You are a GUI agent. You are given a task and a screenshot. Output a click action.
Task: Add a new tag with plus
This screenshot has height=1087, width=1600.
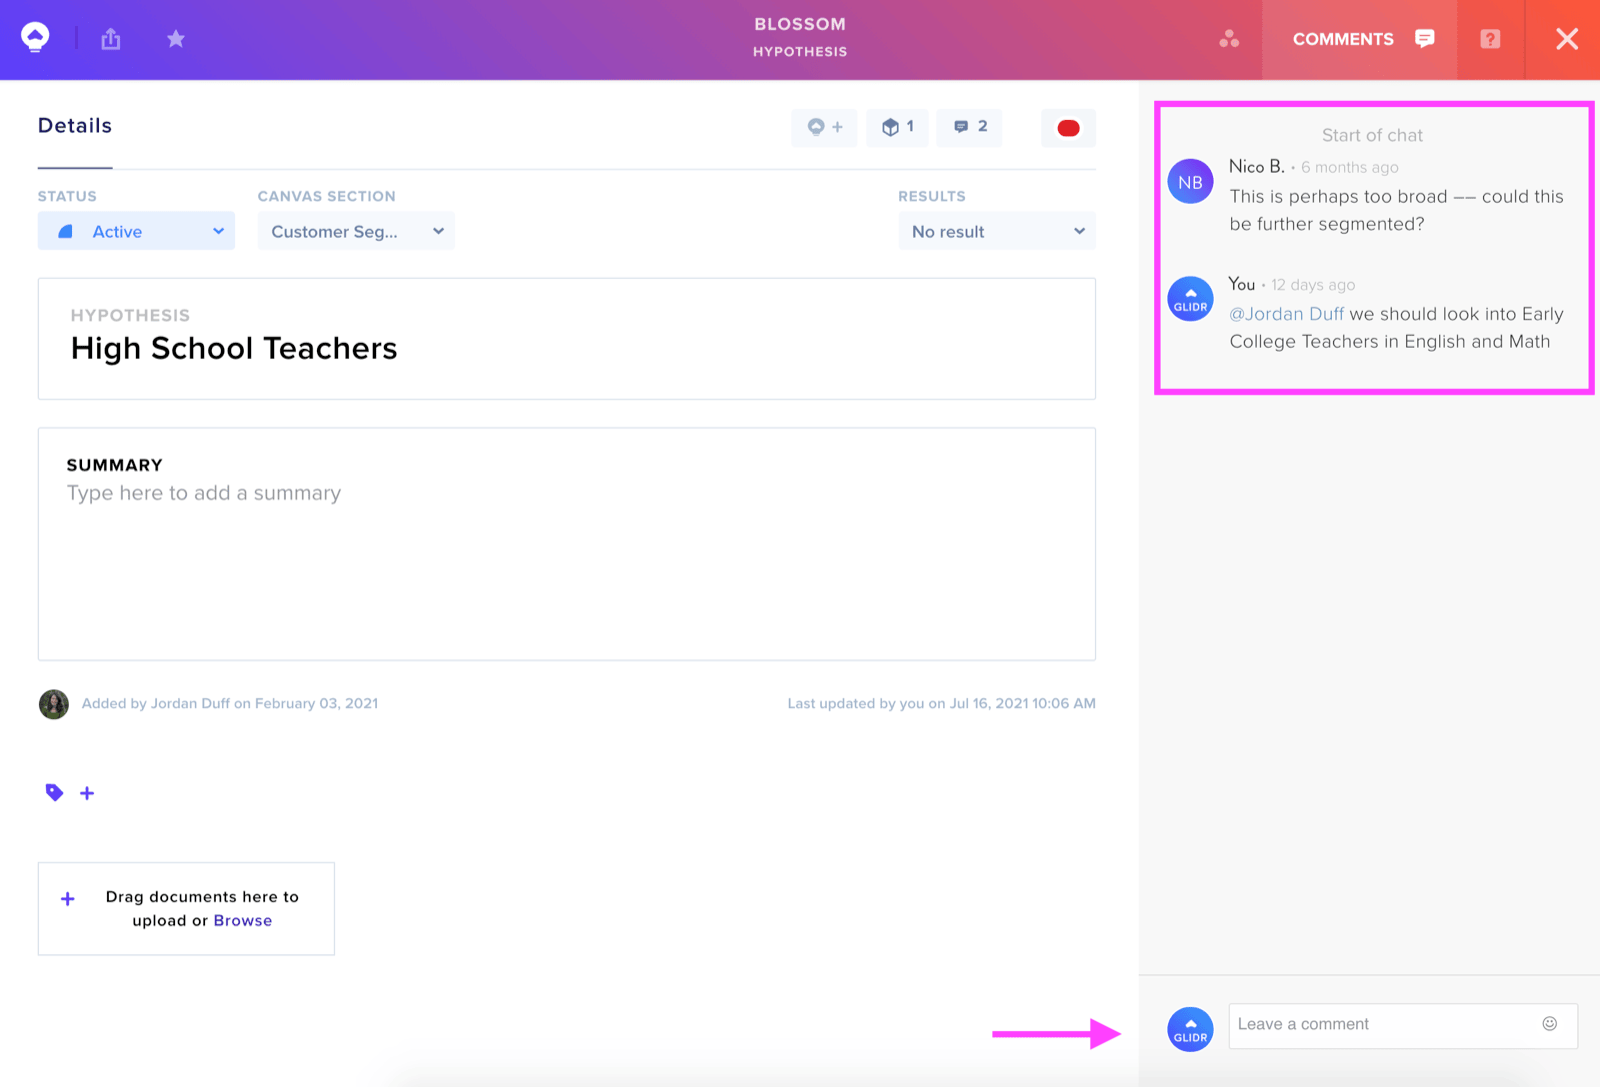click(x=87, y=793)
